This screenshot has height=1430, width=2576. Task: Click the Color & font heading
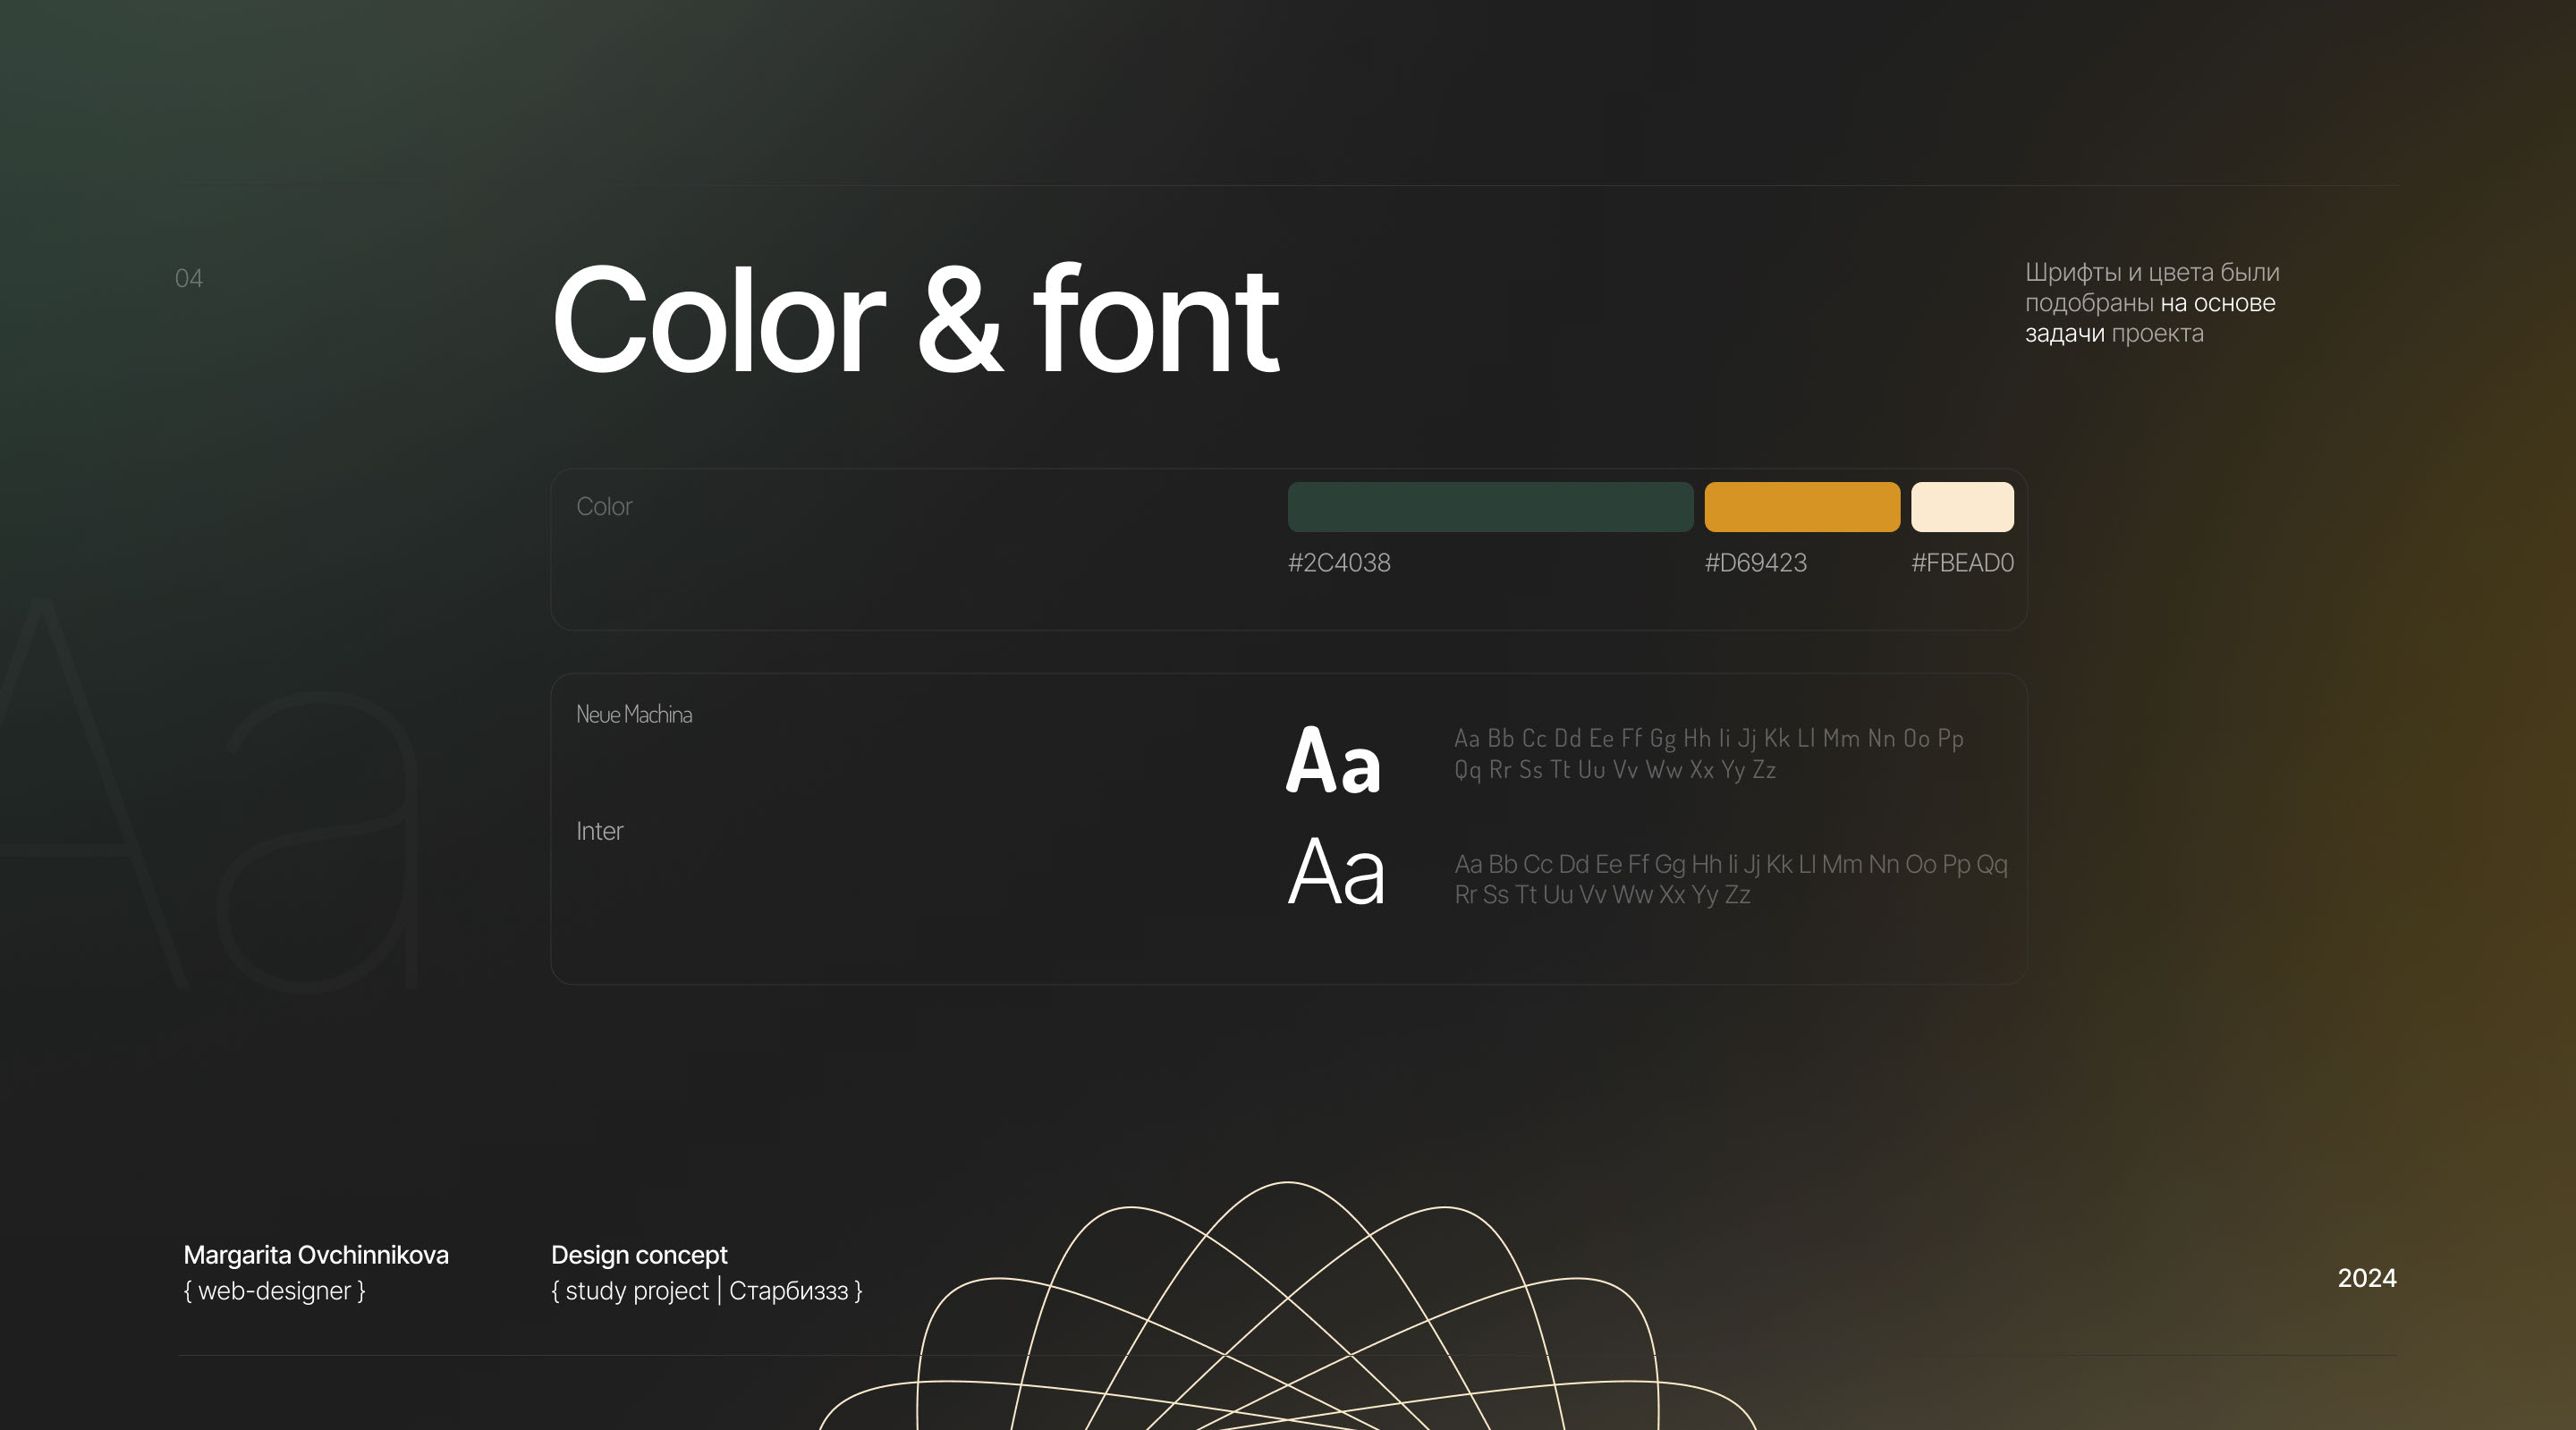(914, 322)
